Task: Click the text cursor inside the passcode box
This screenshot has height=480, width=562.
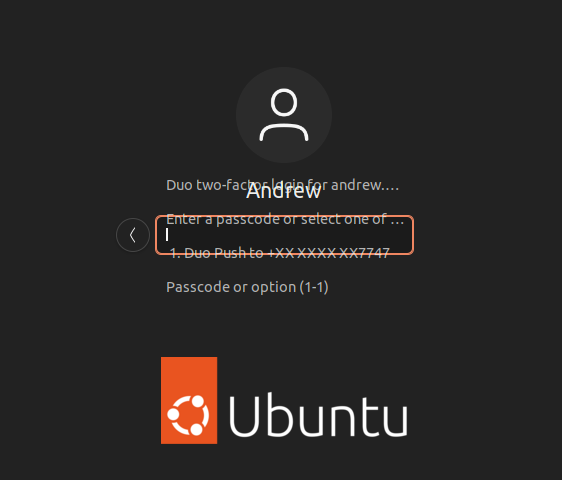Action: click(167, 235)
